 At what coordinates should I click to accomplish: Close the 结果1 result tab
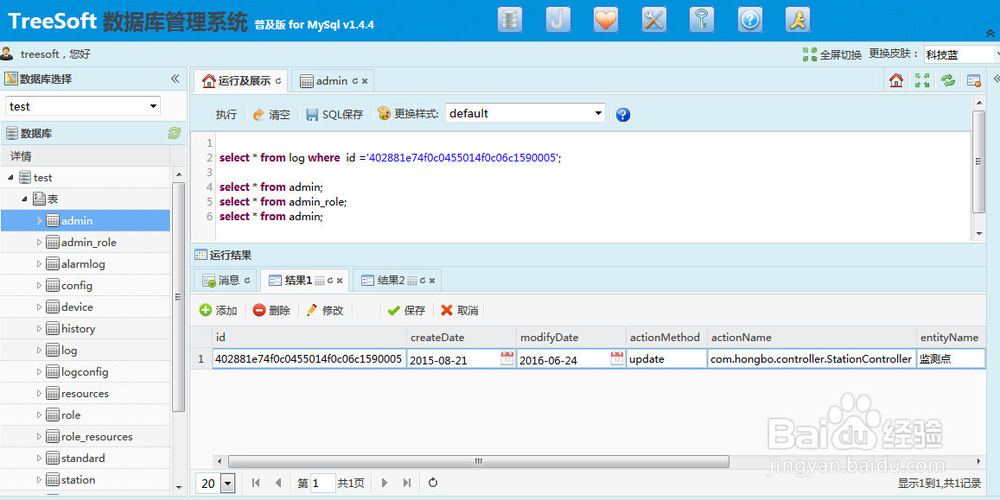pos(340,280)
